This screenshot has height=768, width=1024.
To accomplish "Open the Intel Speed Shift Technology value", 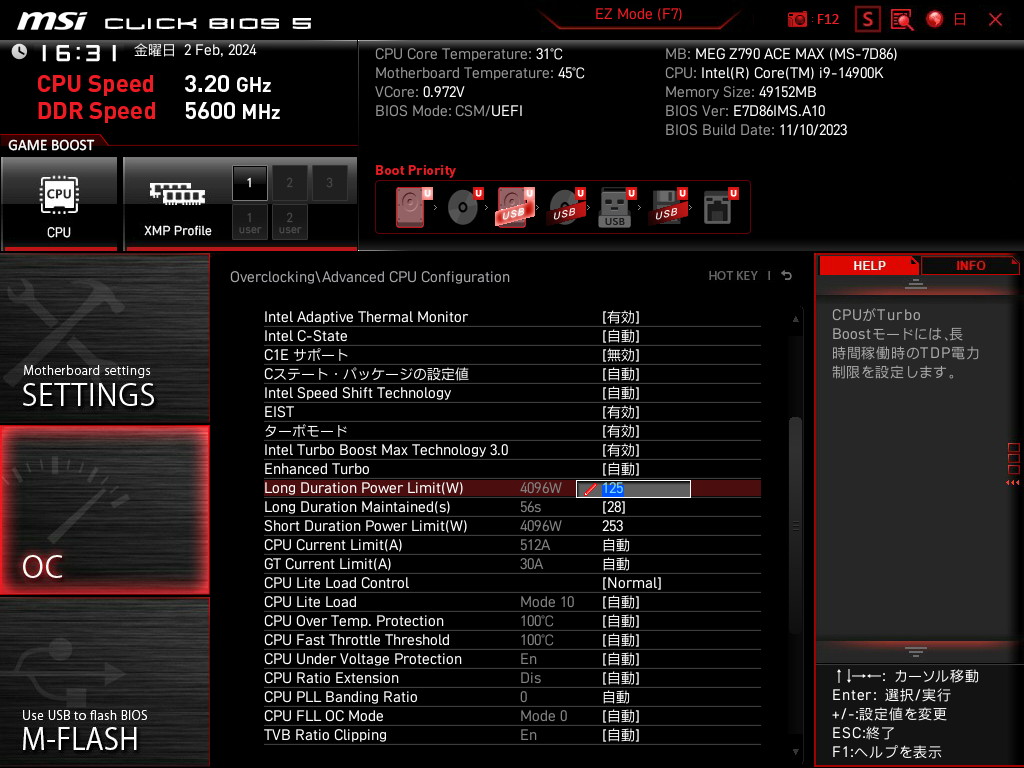I will click(620, 393).
